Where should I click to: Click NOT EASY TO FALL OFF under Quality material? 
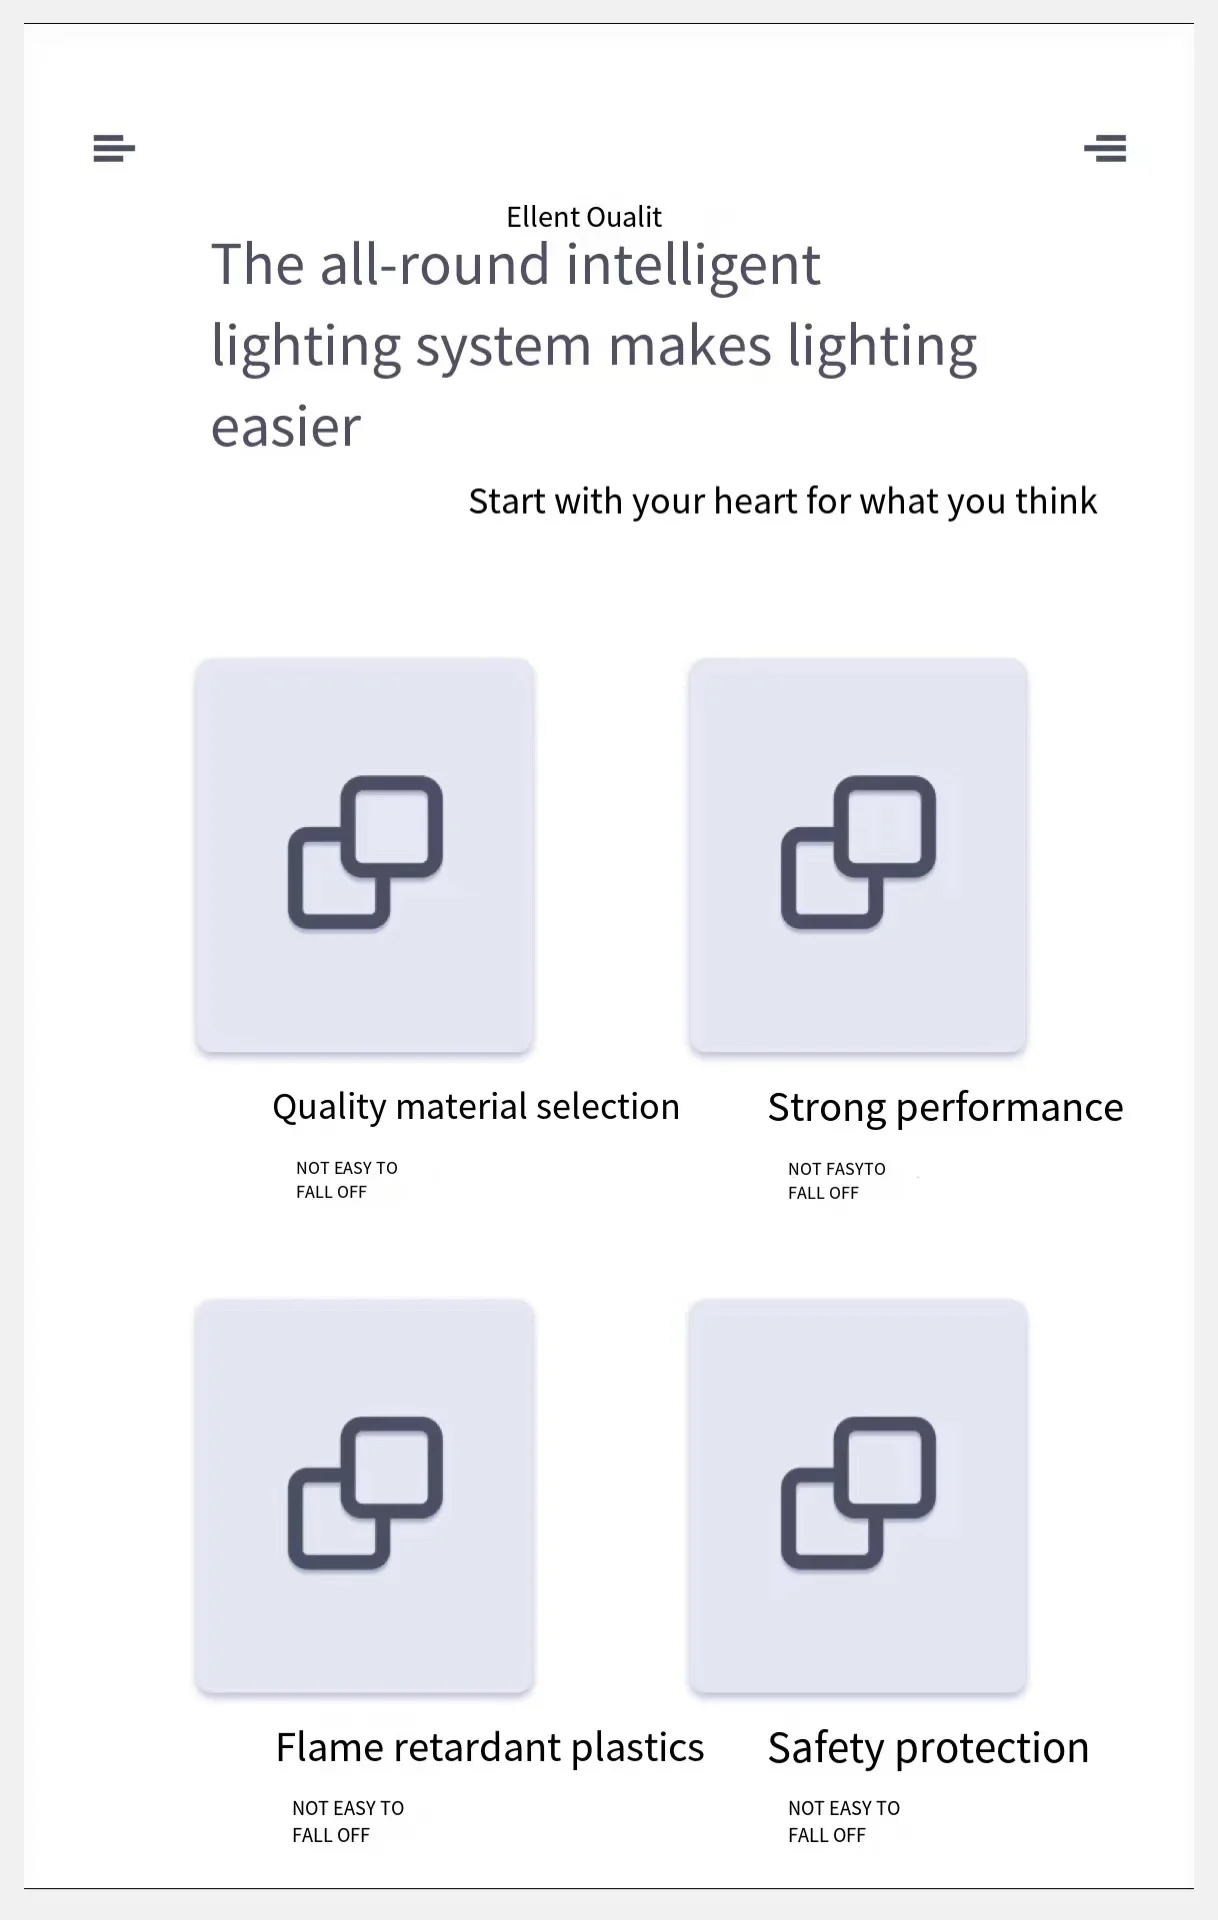pyautogui.click(x=346, y=1180)
